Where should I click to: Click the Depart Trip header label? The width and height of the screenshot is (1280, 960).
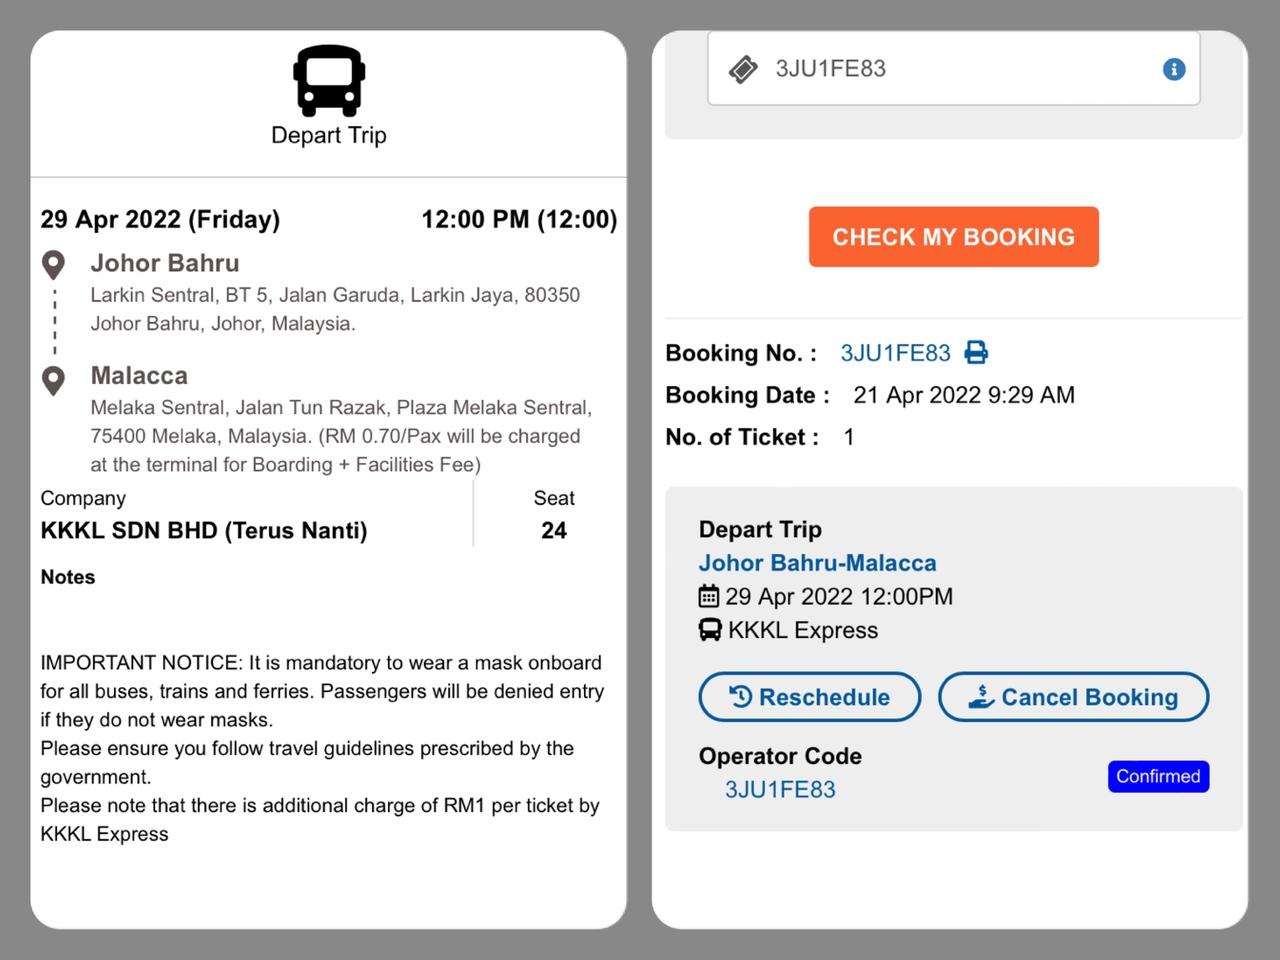tap(329, 135)
